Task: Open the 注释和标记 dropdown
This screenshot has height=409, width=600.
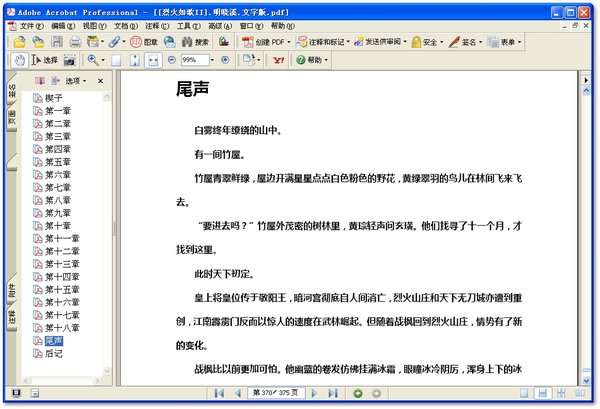Action: pos(323,42)
